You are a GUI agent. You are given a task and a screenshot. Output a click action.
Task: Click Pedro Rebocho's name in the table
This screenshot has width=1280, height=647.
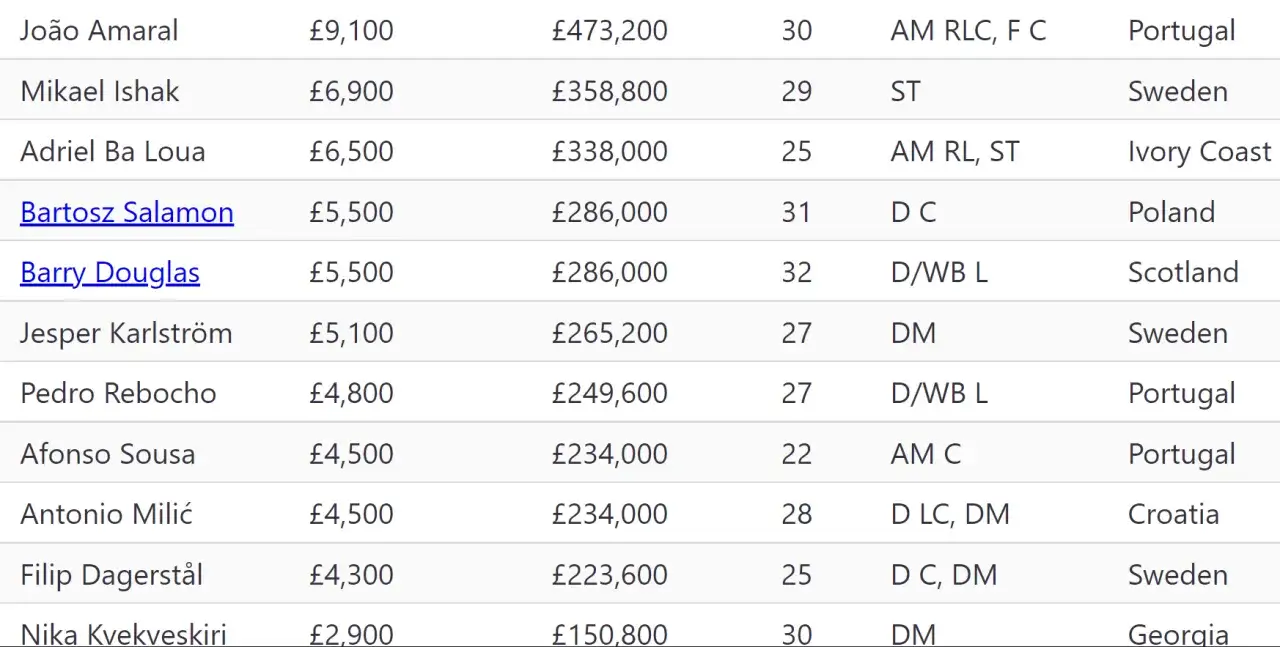click(x=118, y=393)
